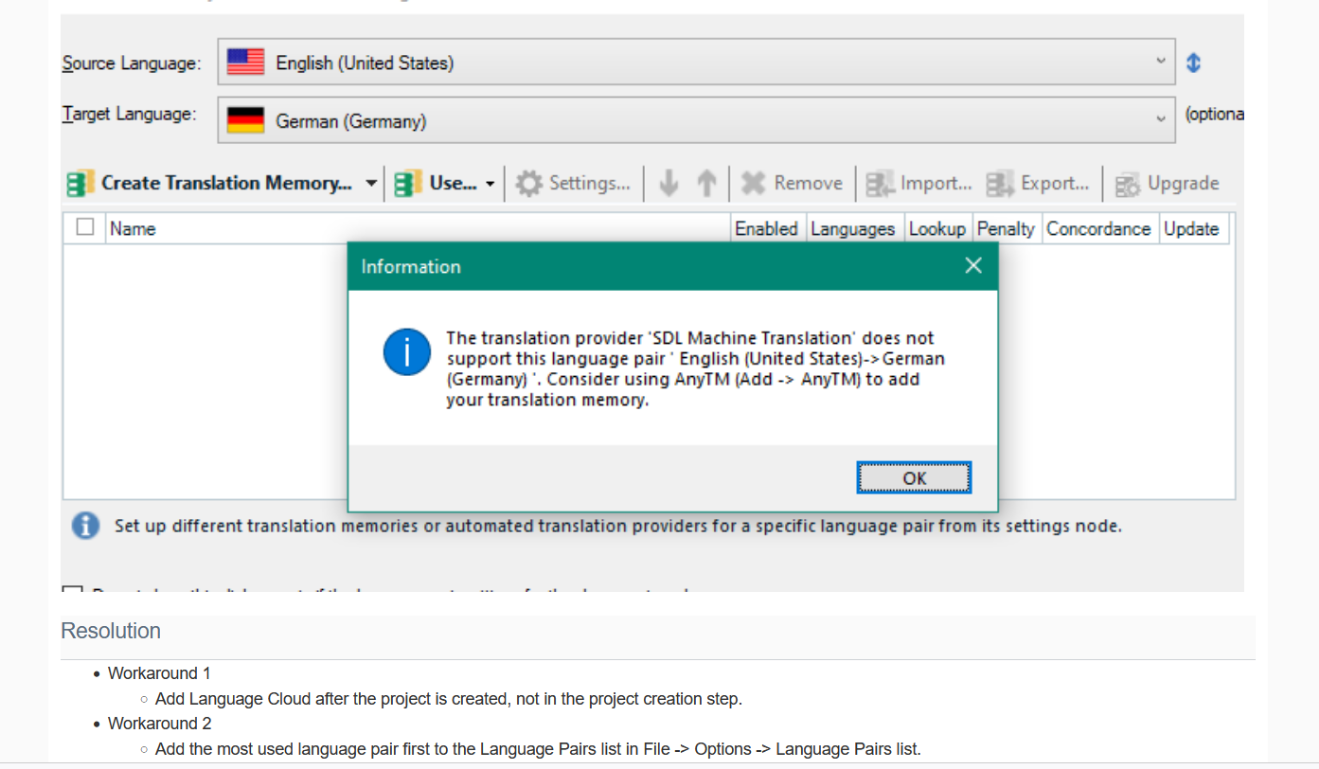Click the move up arrow icon
This screenshot has height=769, width=1319.
[707, 183]
